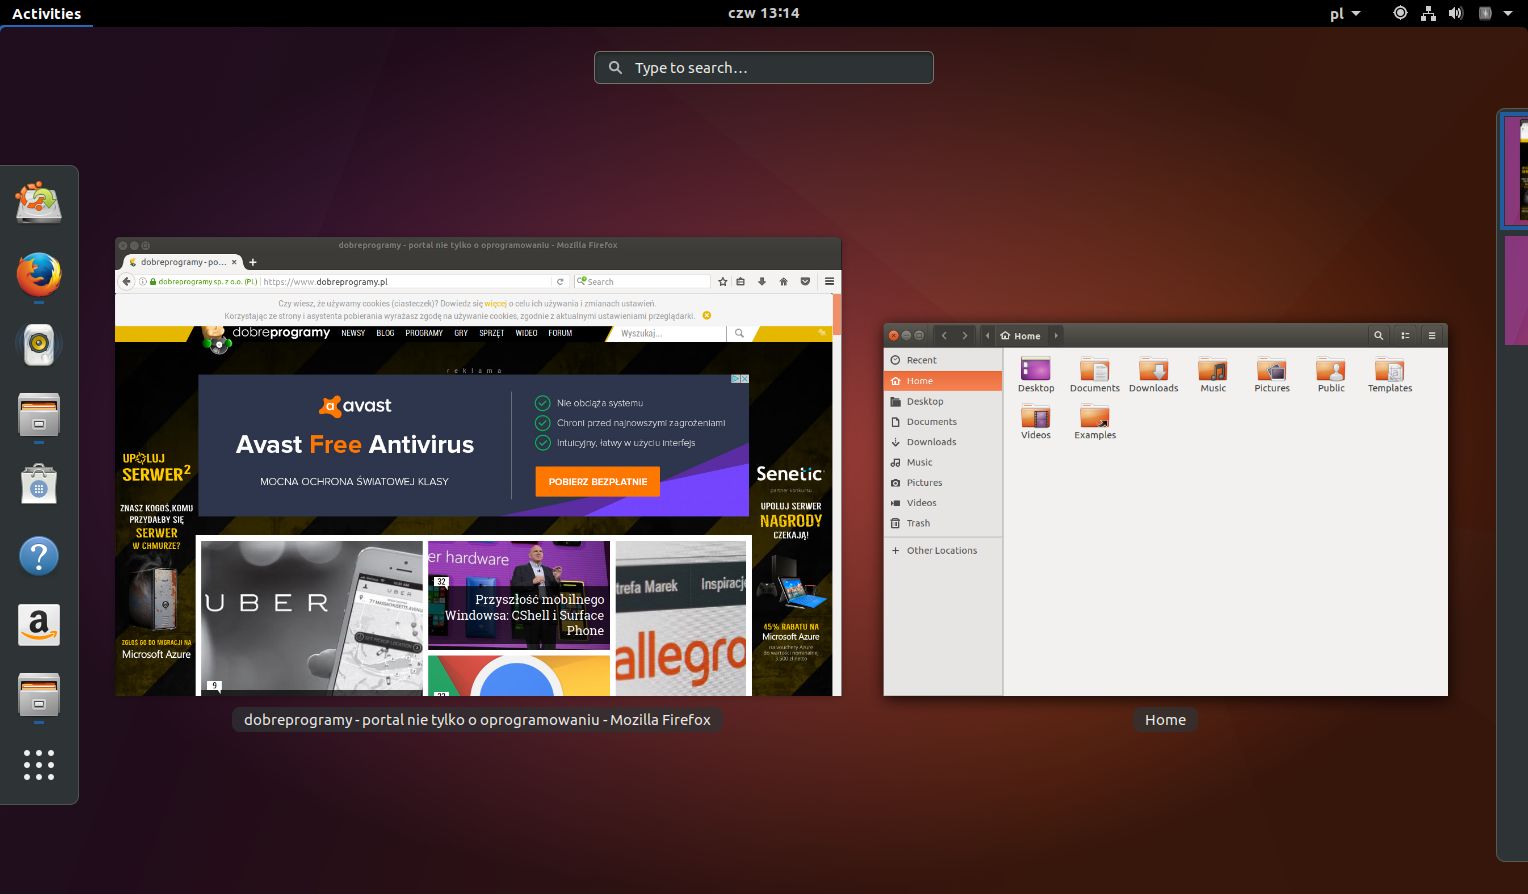Image resolution: width=1528 pixels, height=894 pixels.
Task: Open the Home window hamburger menu
Action: pyautogui.click(x=1432, y=336)
